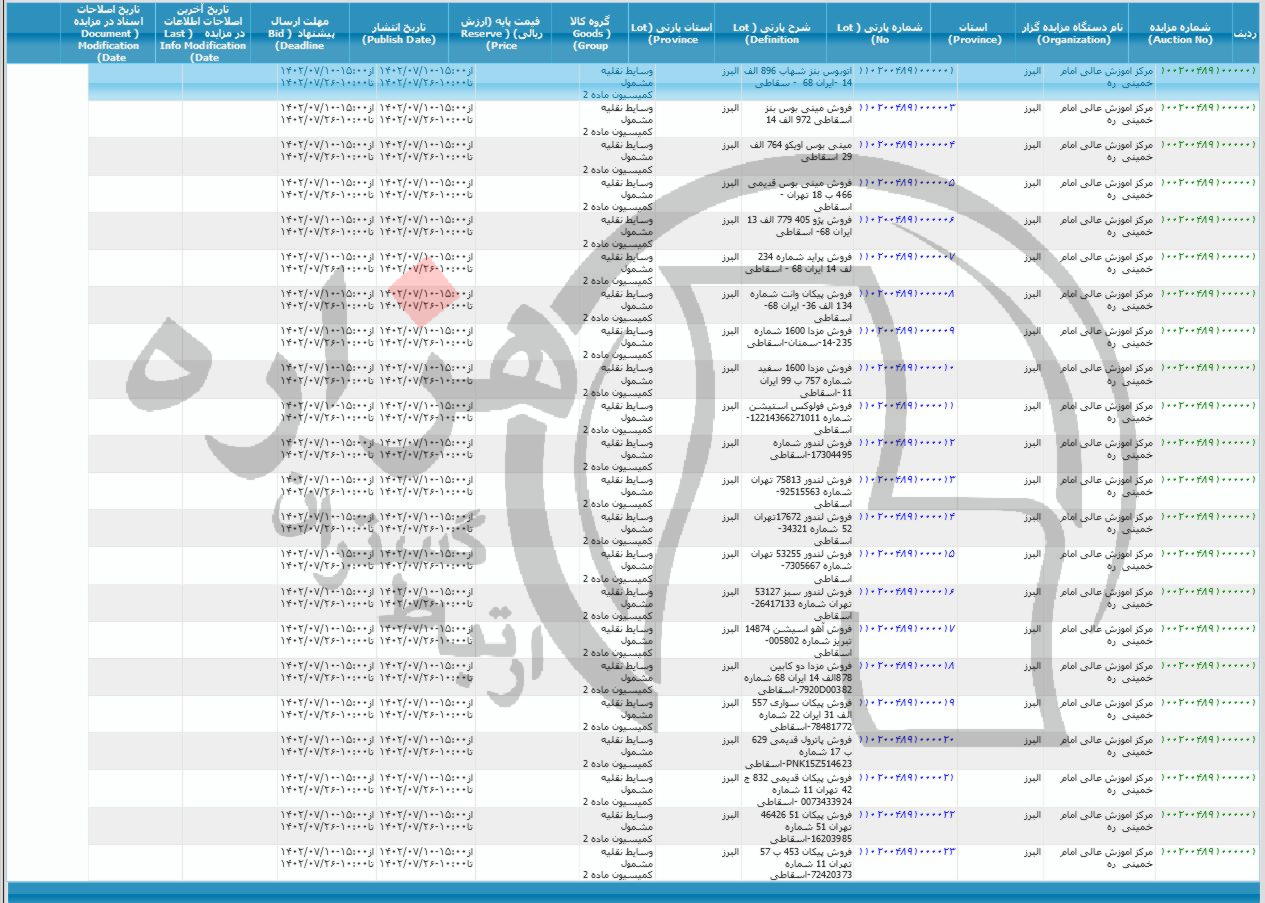Open lot number link ending in 03
The image size is (1265, 903).
907,106
